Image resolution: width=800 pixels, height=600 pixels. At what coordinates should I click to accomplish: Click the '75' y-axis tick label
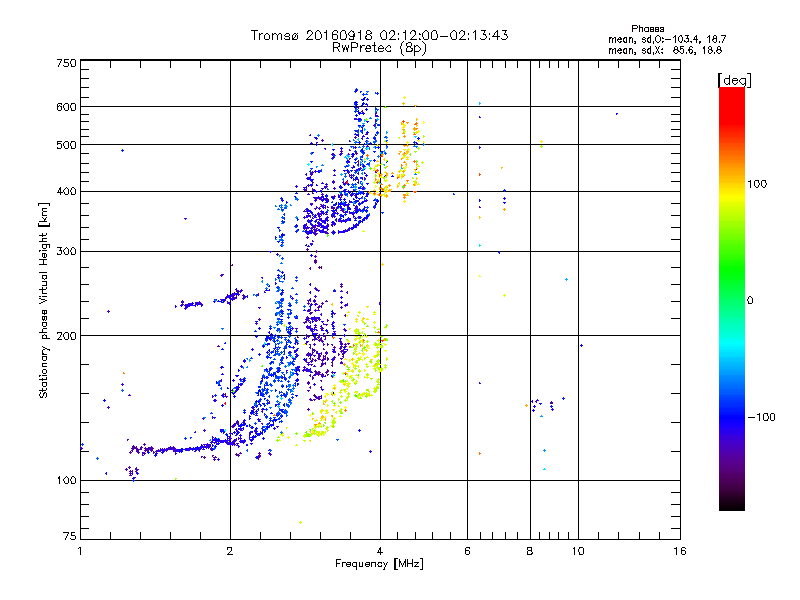[x=70, y=536]
